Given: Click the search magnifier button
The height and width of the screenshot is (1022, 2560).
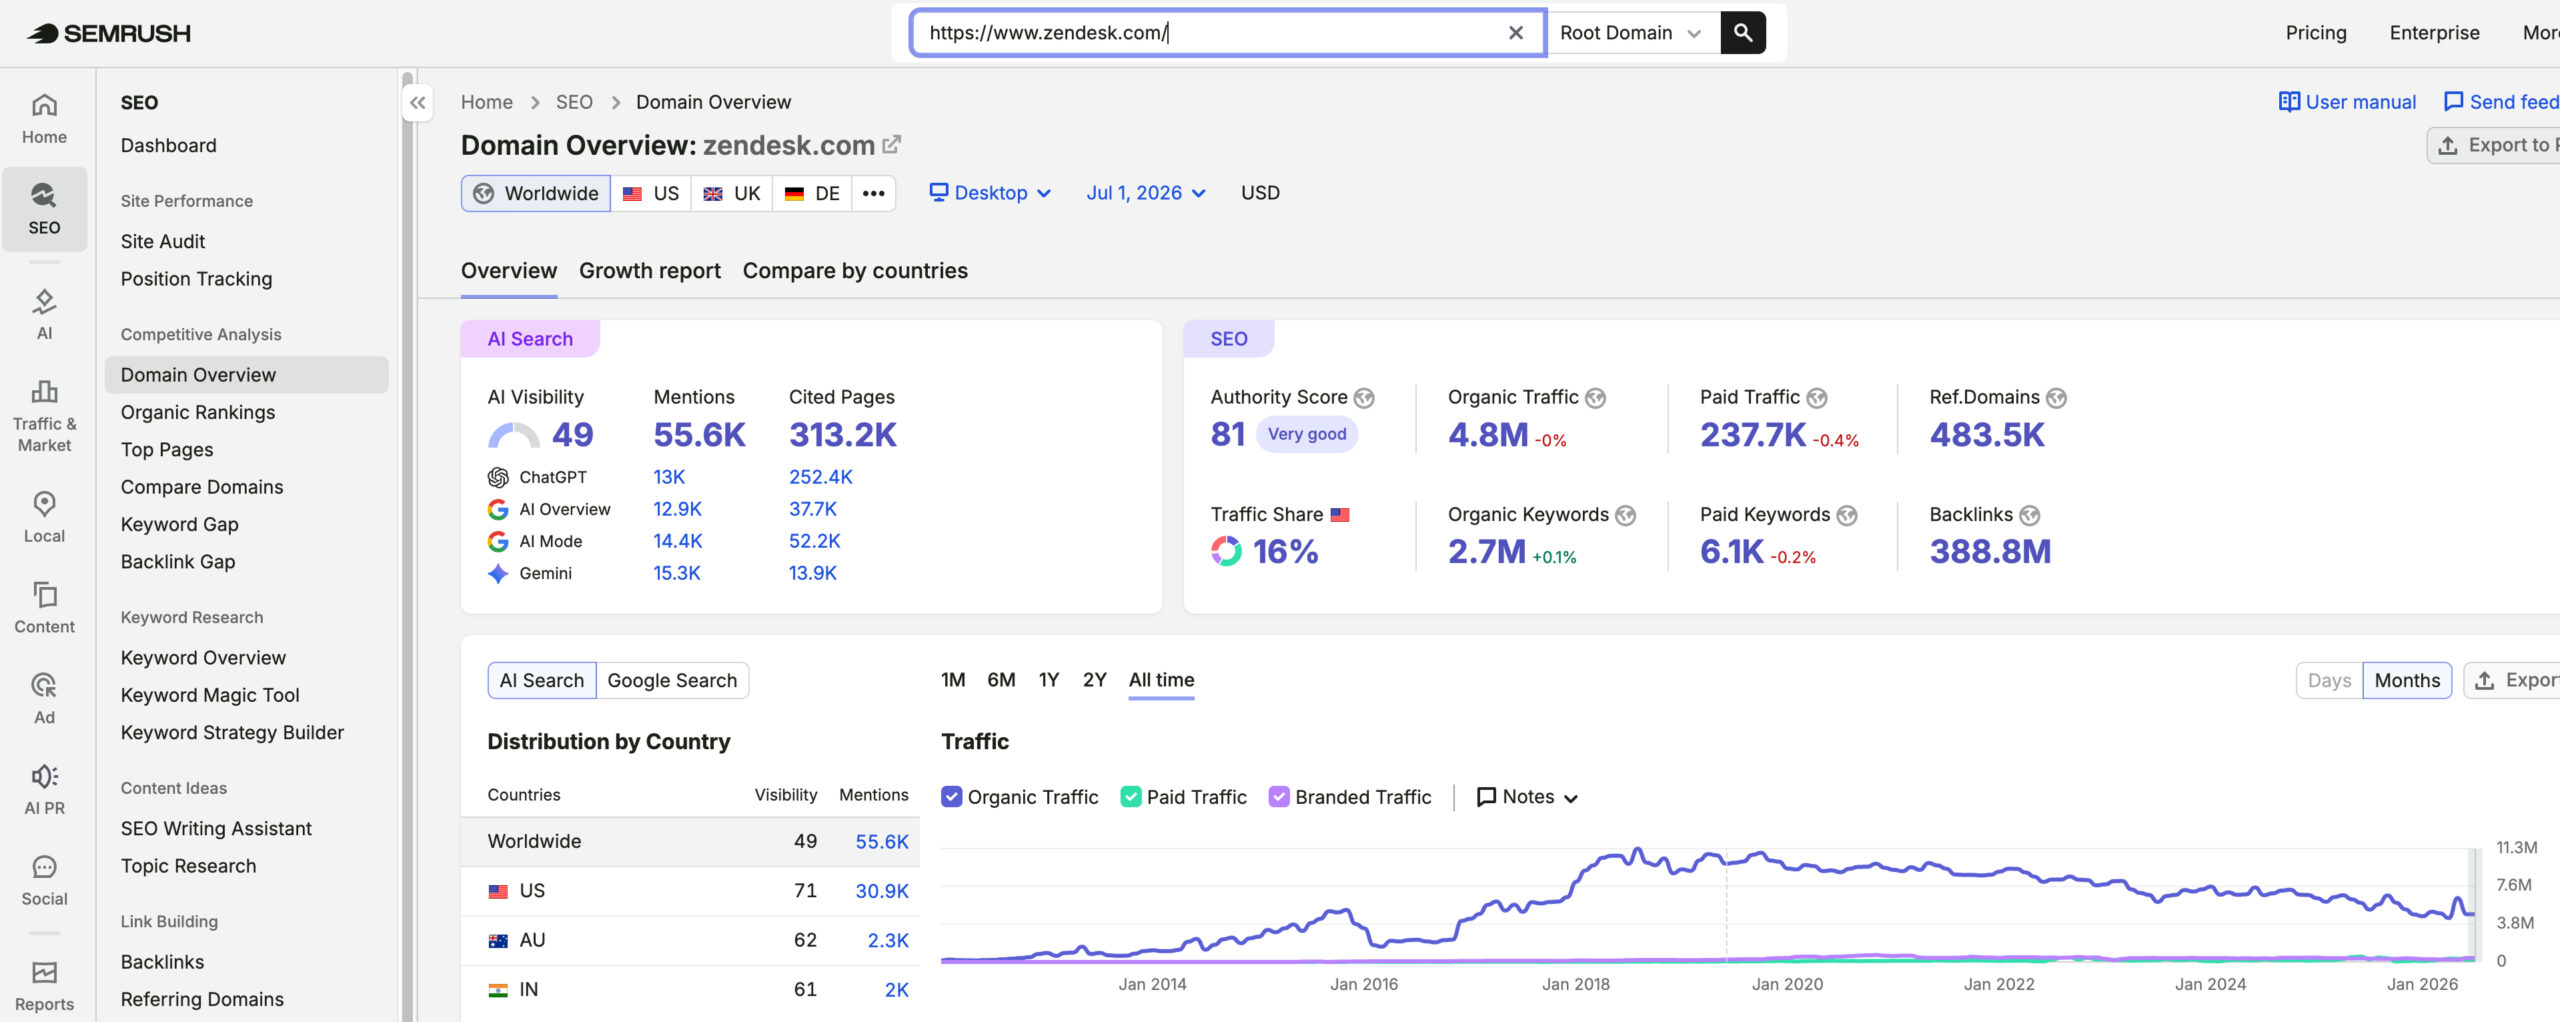Looking at the screenshot, I should pos(1743,33).
